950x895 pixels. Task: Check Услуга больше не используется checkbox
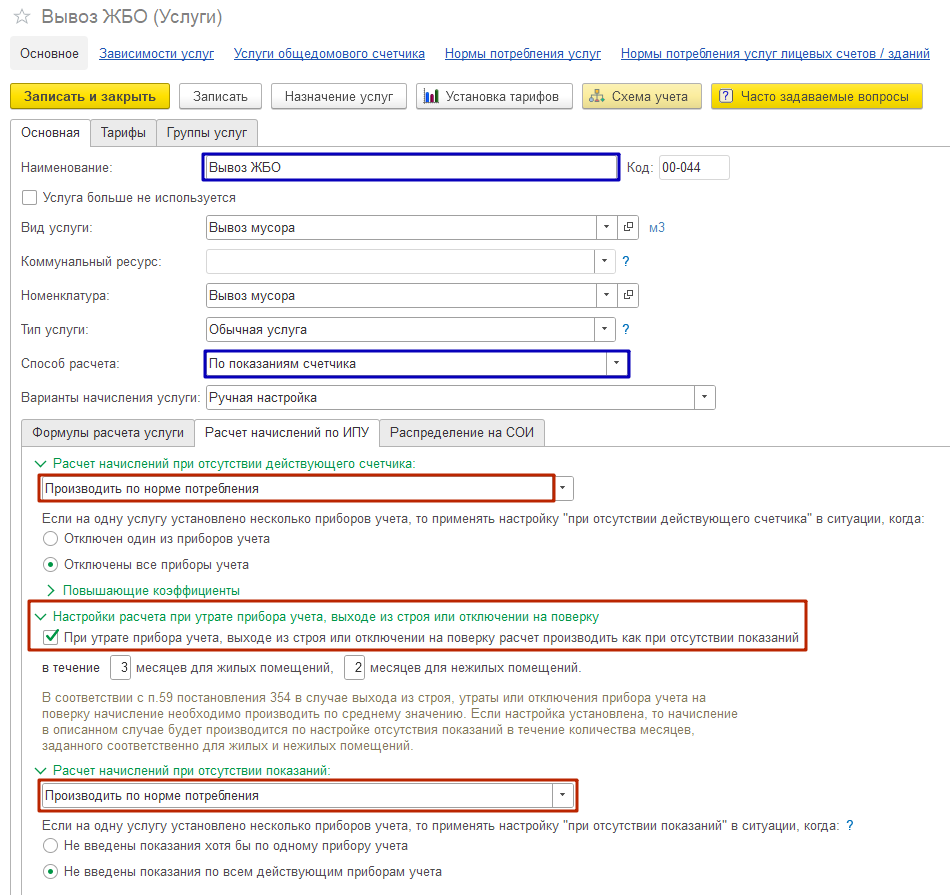click(29, 198)
